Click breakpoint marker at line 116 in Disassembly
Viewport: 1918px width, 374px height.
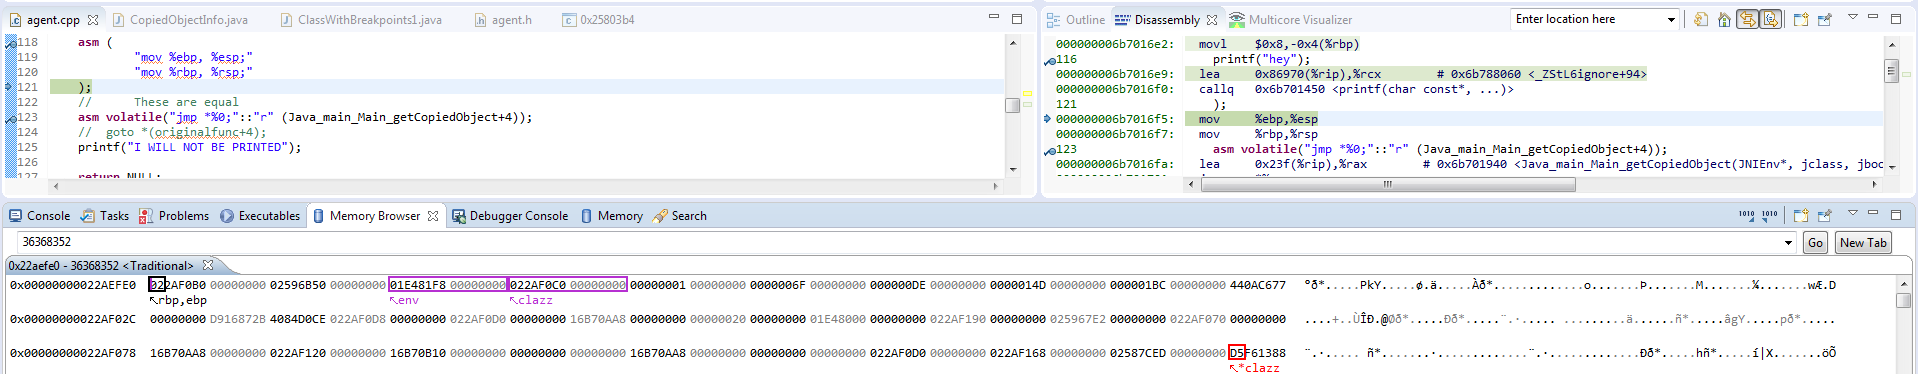[1050, 61]
